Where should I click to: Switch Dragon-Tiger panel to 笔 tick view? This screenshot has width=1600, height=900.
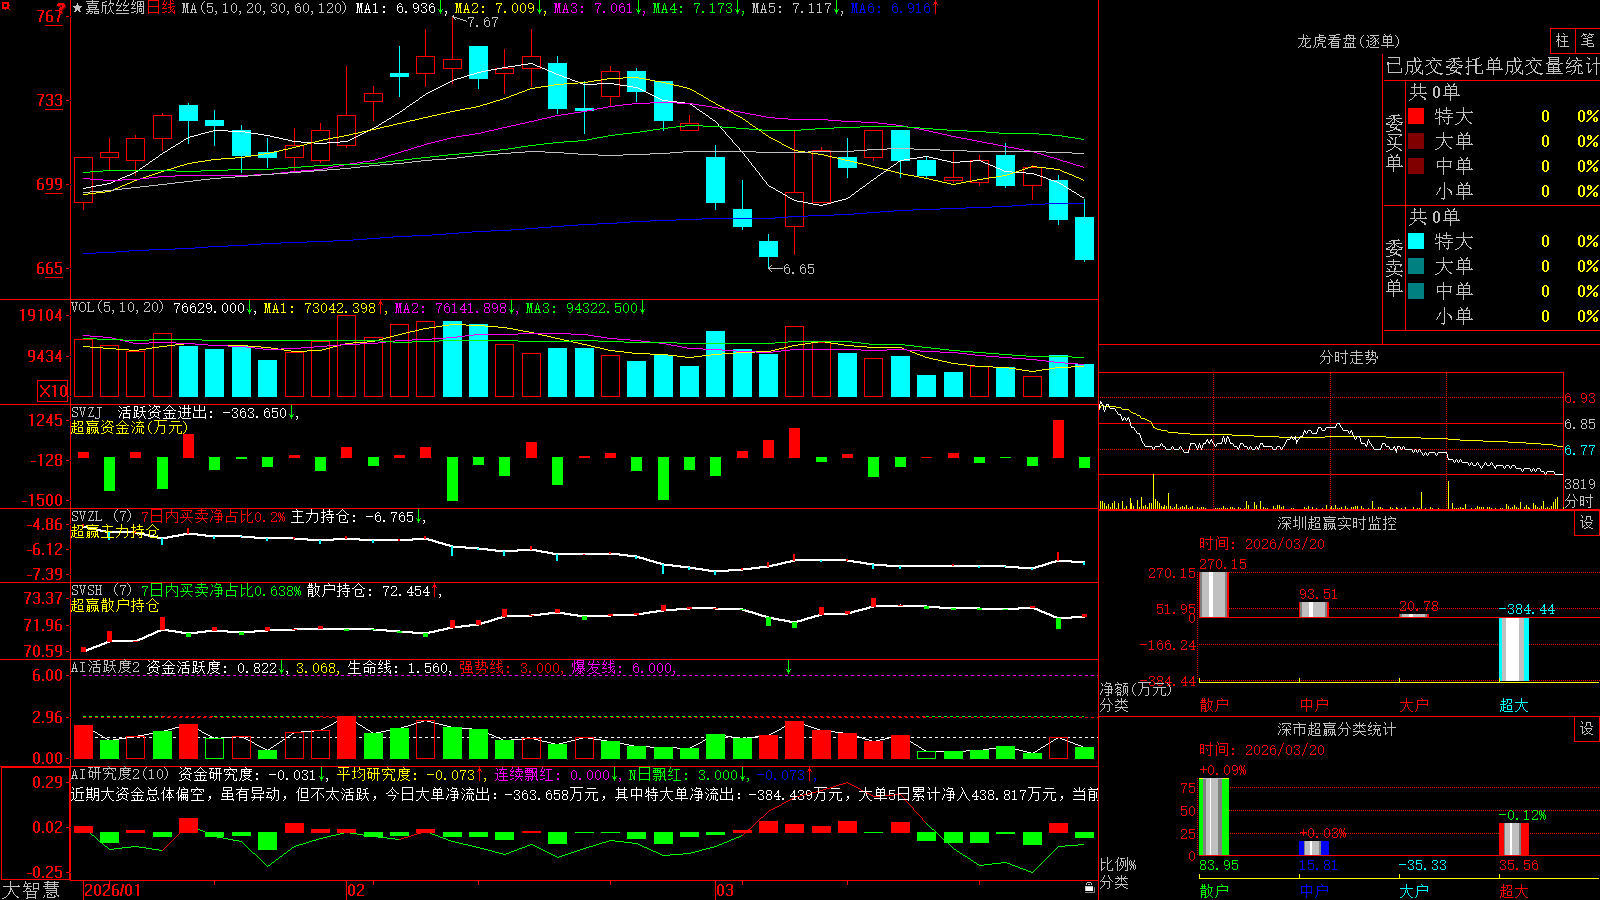click(x=1587, y=40)
